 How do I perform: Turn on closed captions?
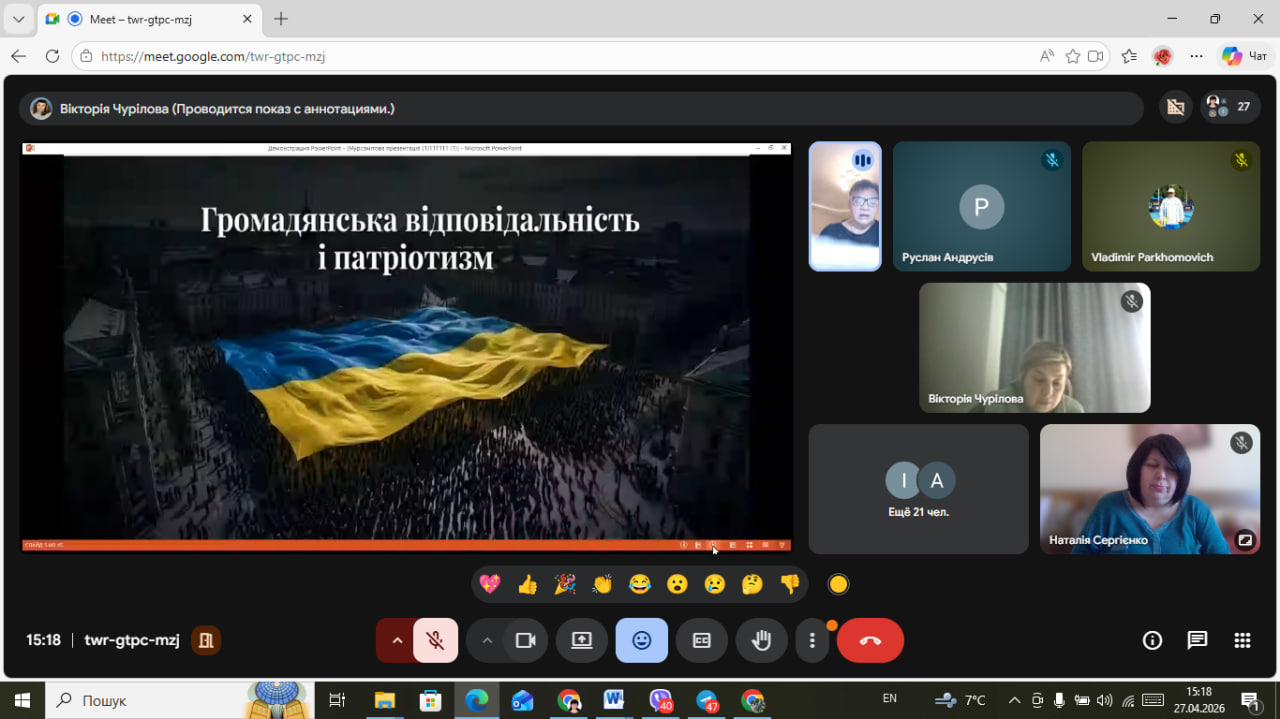click(702, 641)
